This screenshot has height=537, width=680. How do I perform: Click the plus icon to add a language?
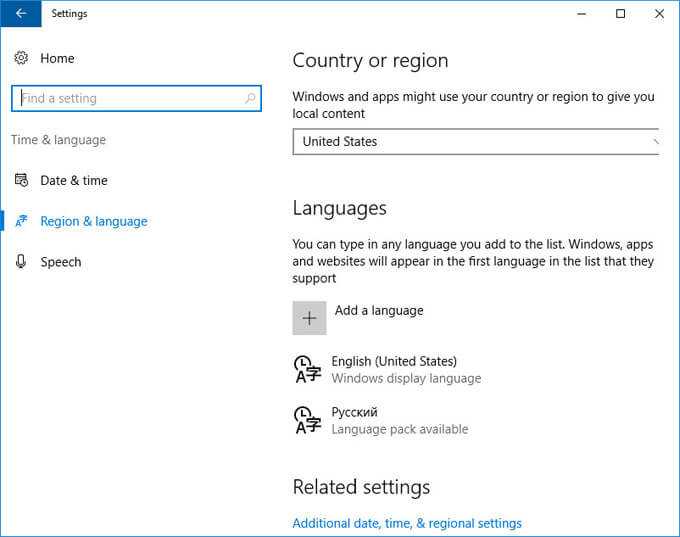309,318
